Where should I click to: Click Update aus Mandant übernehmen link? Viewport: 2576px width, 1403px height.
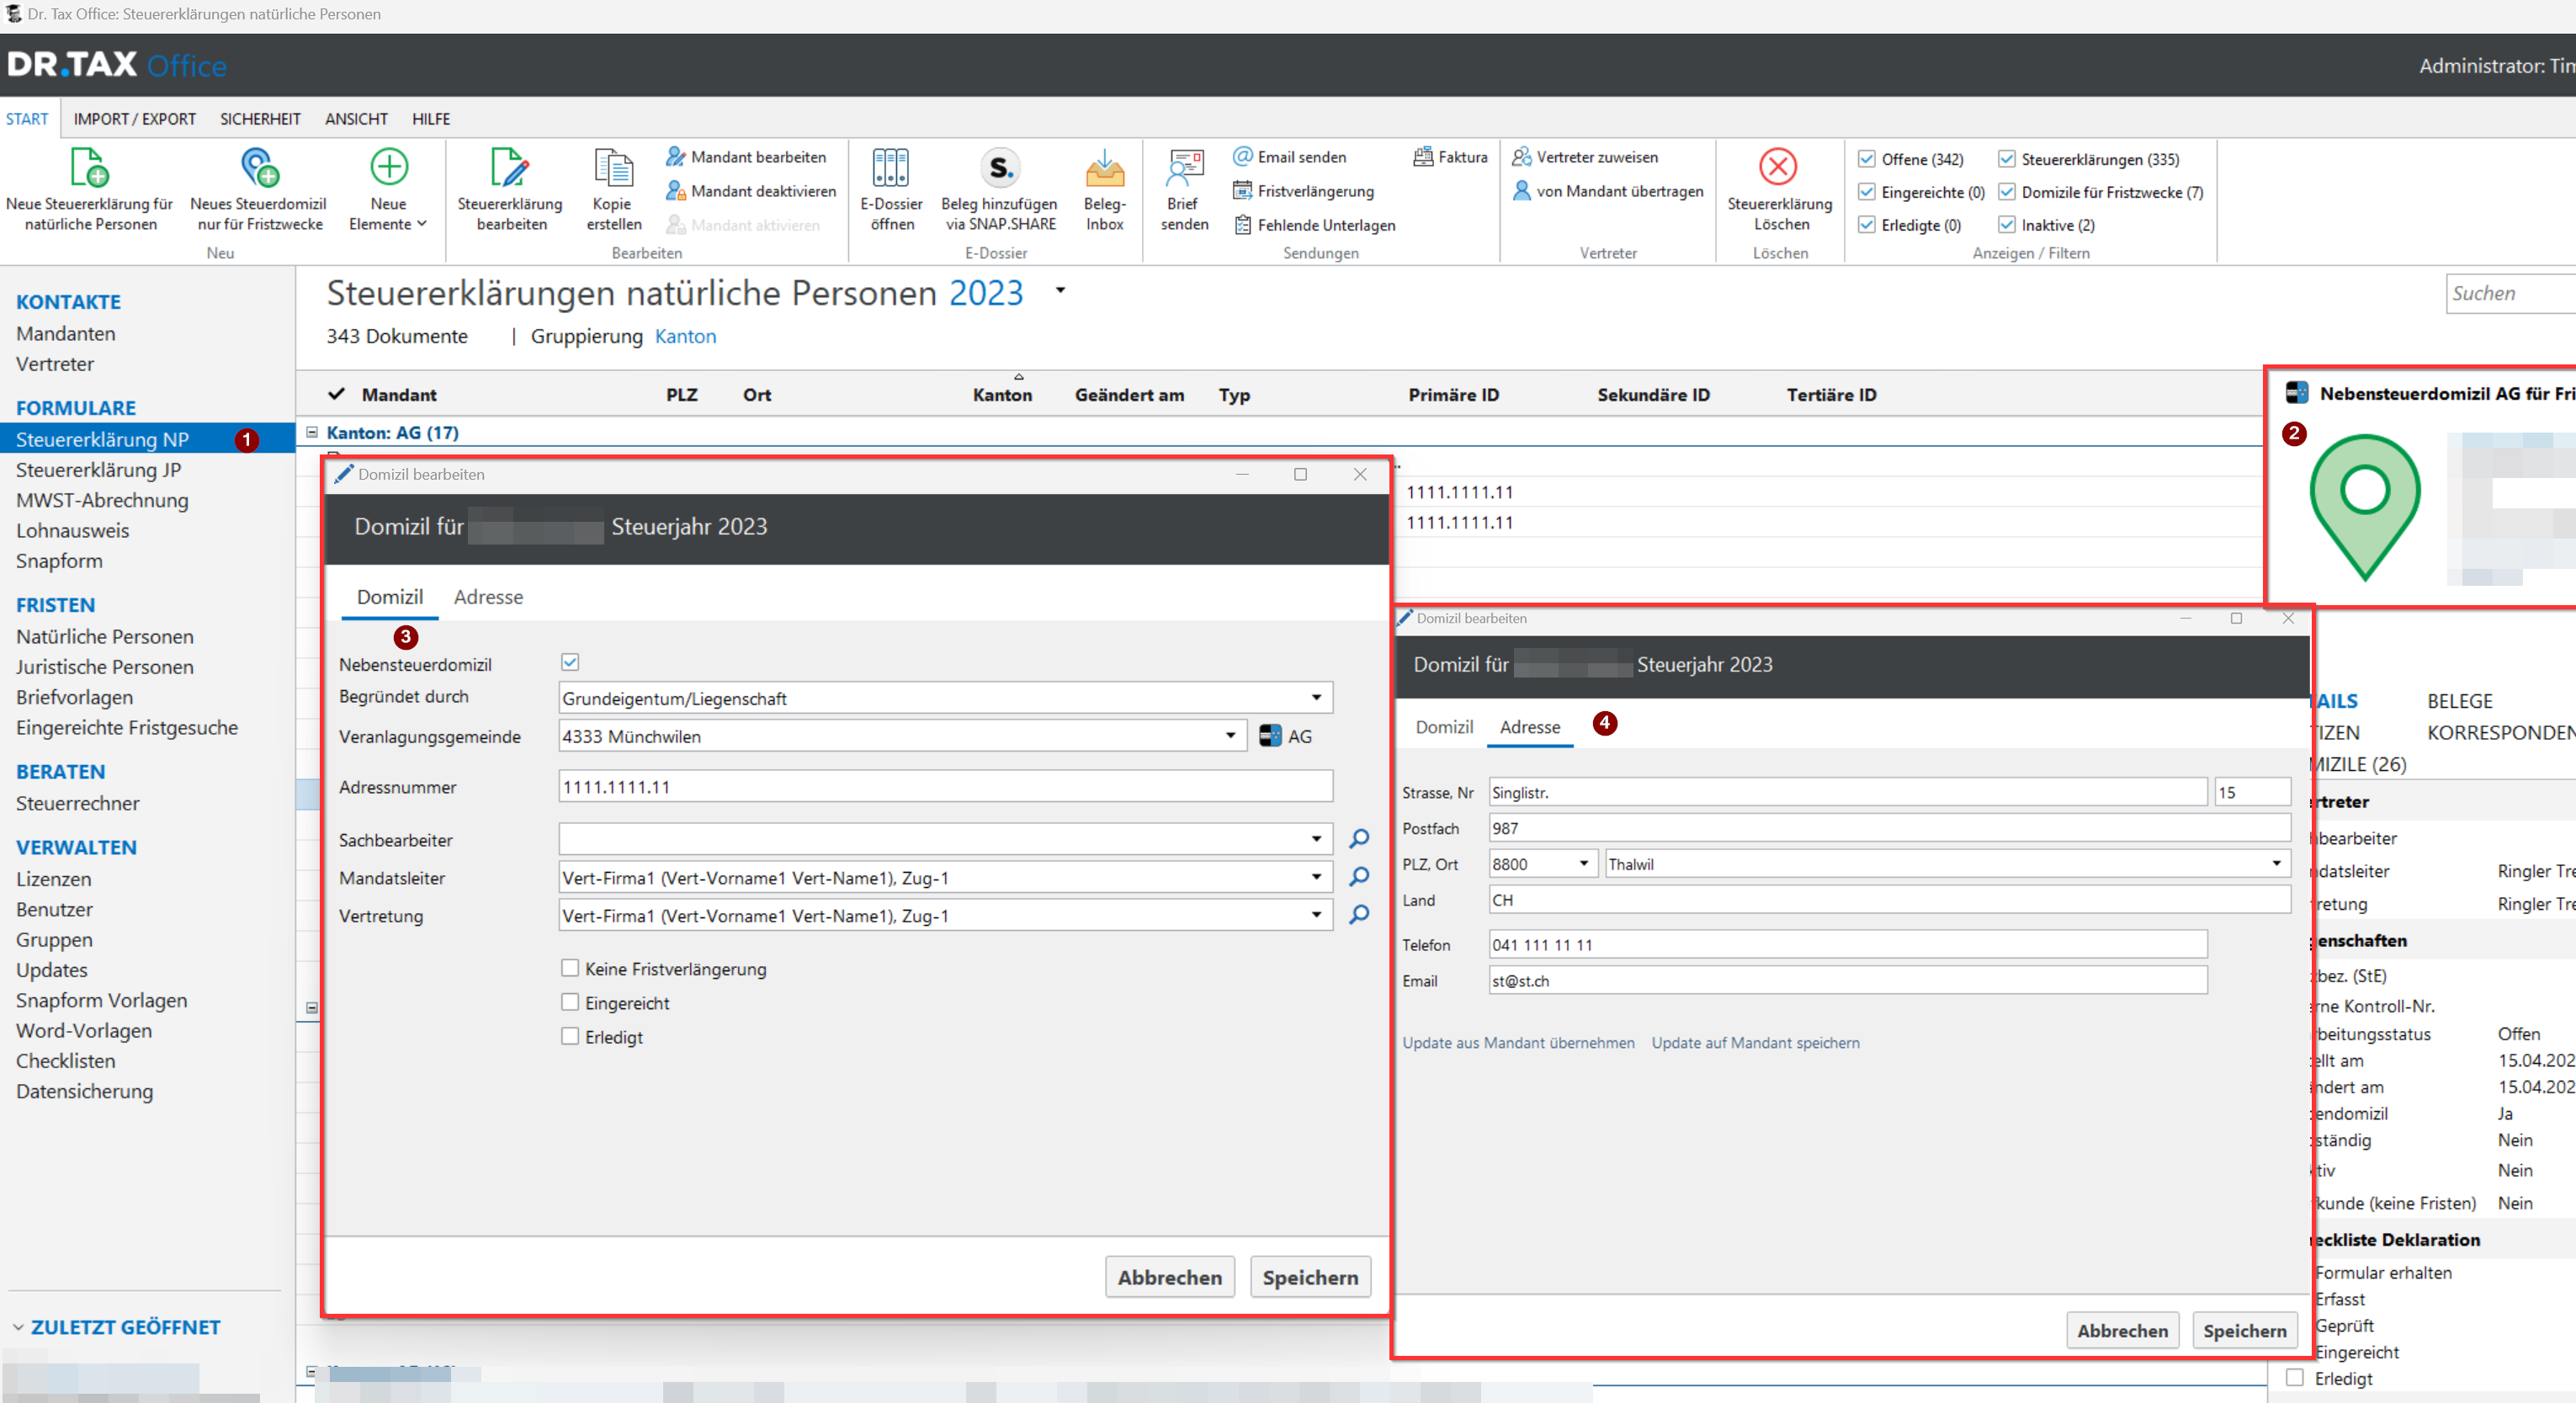pos(1517,1042)
